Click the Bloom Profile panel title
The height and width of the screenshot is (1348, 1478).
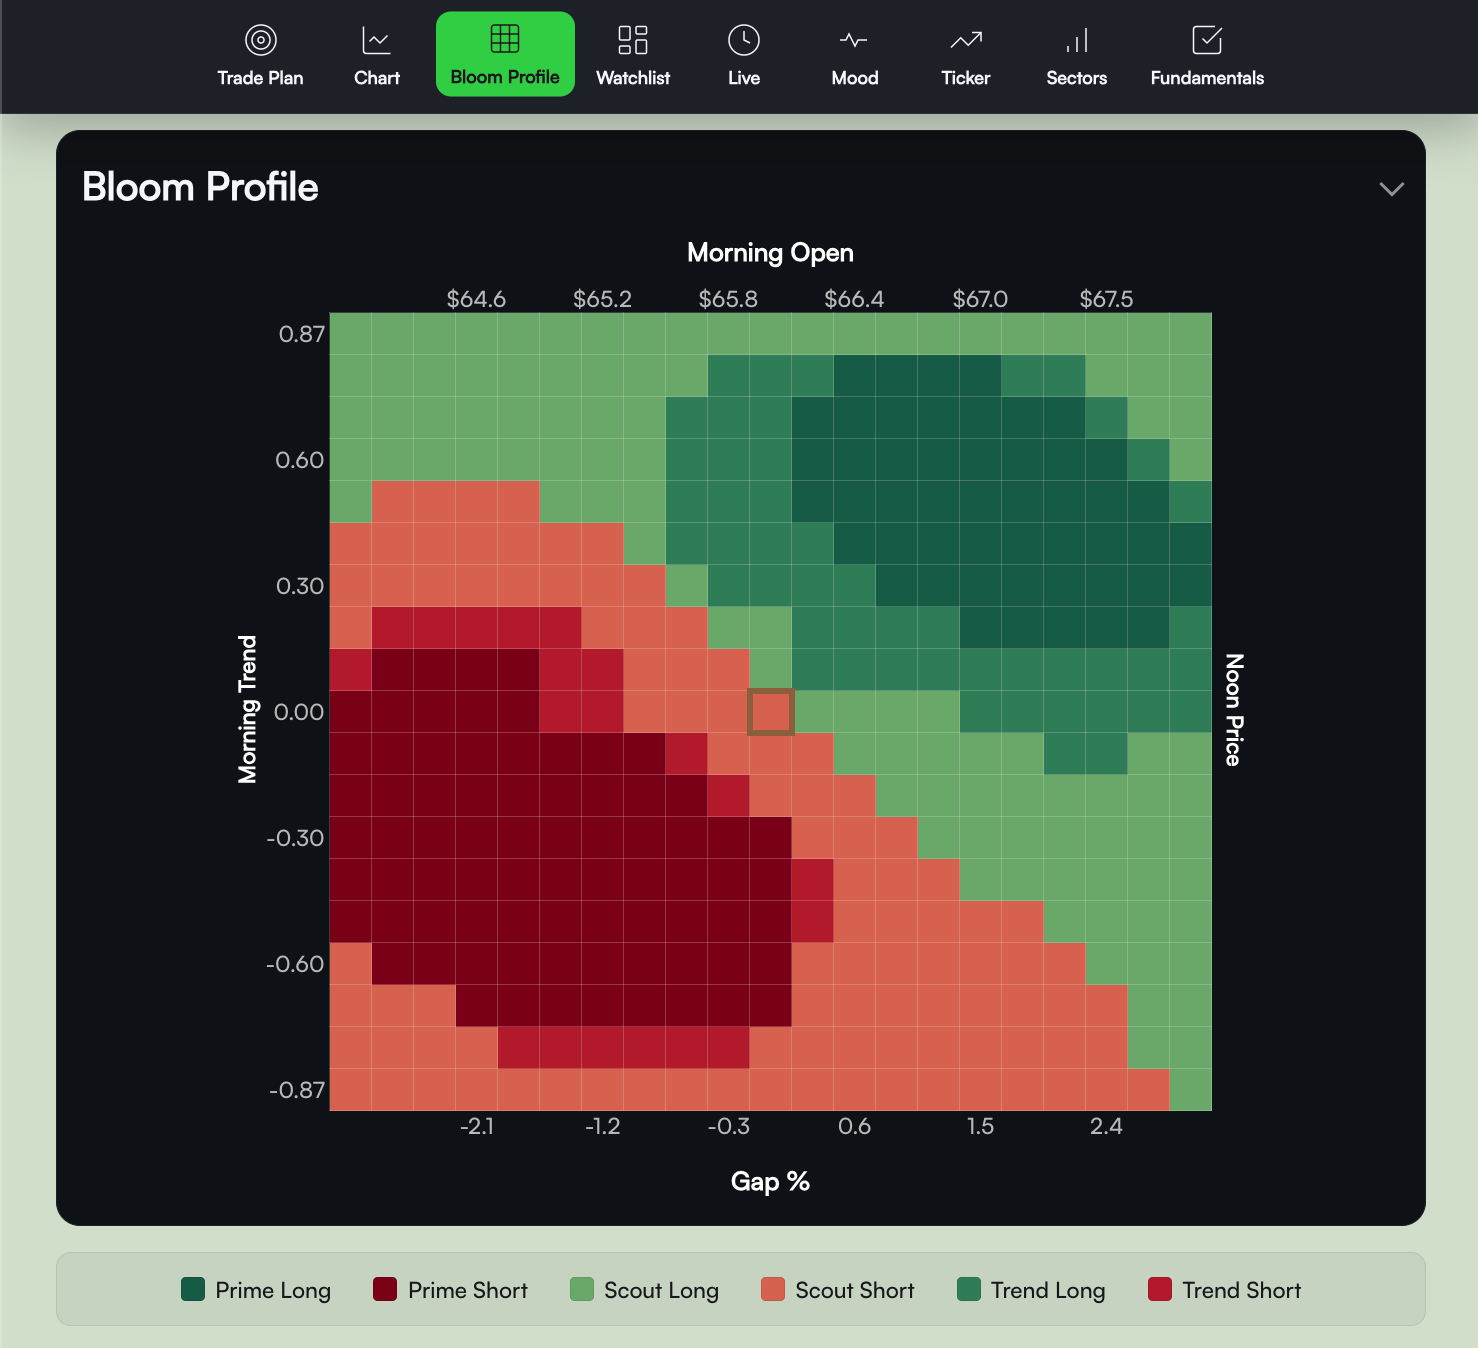click(200, 187)
